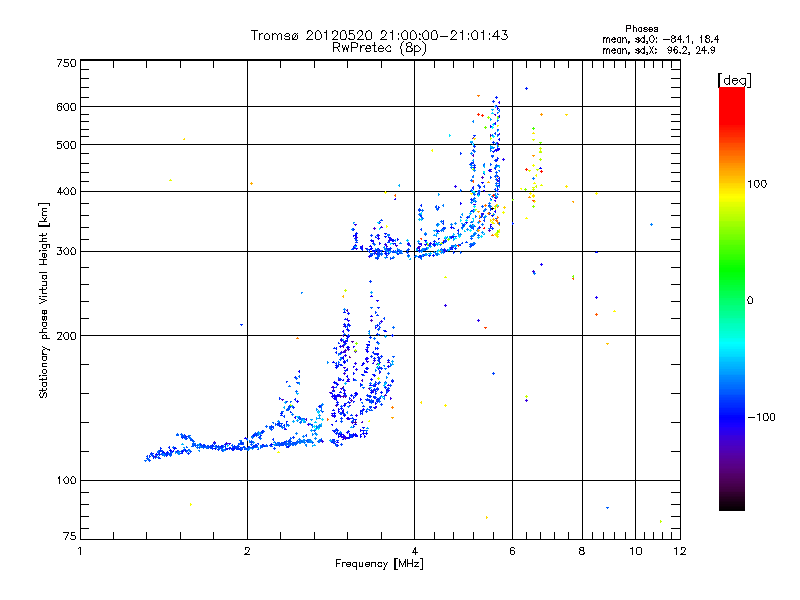This screenshot has height=600, width=800.
Task: Click the x-axis tick label '8'
Action: 582,551
